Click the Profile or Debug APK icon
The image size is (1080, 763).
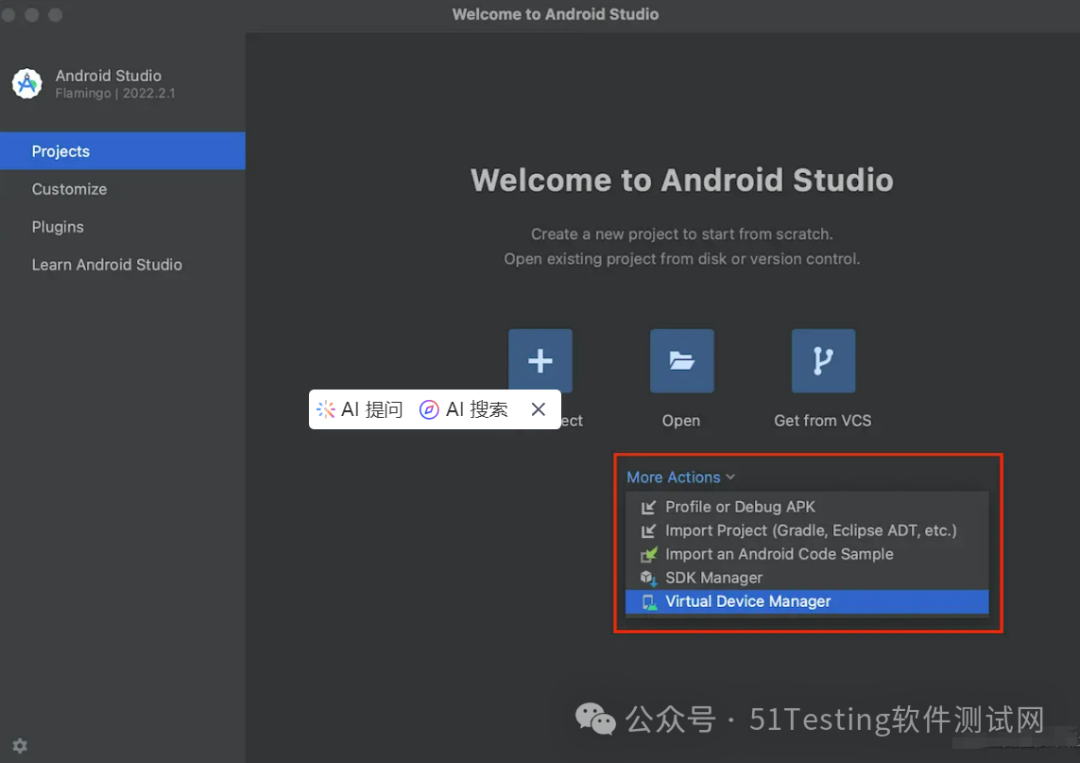pyautogui.click(x=648, y=508)
